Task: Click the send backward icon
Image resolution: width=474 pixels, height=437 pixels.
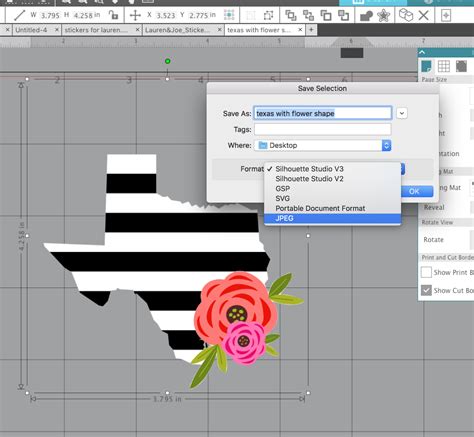Action: [x=326, y=15]
